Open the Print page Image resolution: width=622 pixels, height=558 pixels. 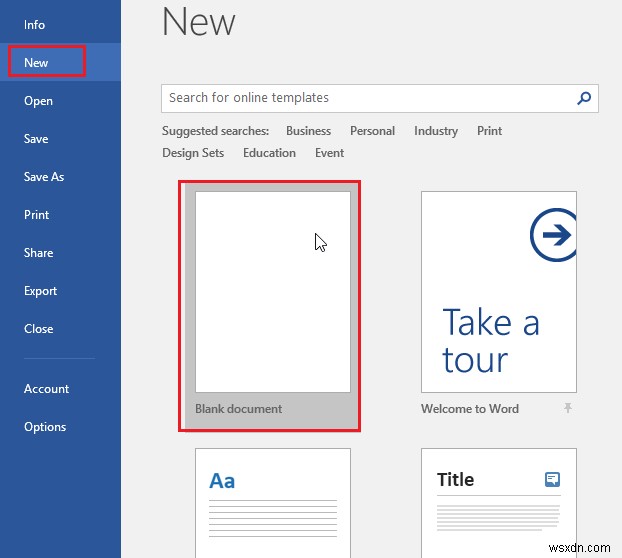(36, 215)
